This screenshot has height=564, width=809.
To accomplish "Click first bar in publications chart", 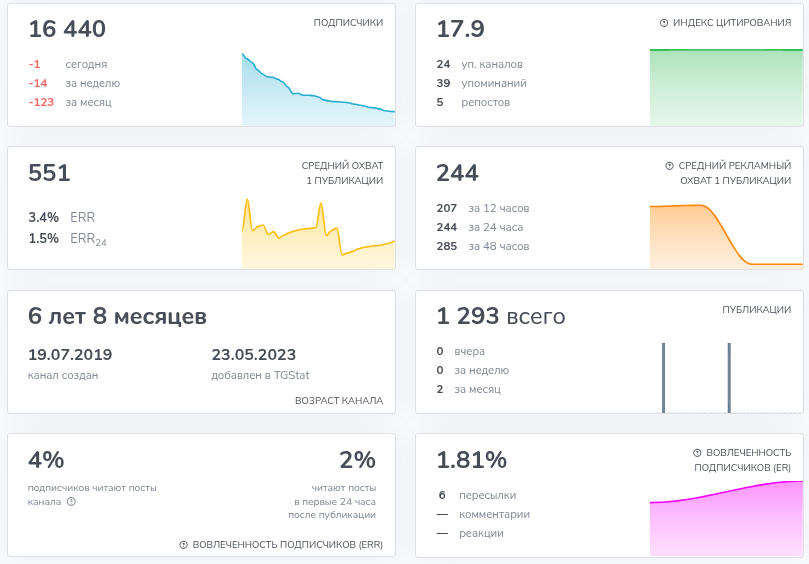I will [x=664, y=378].
